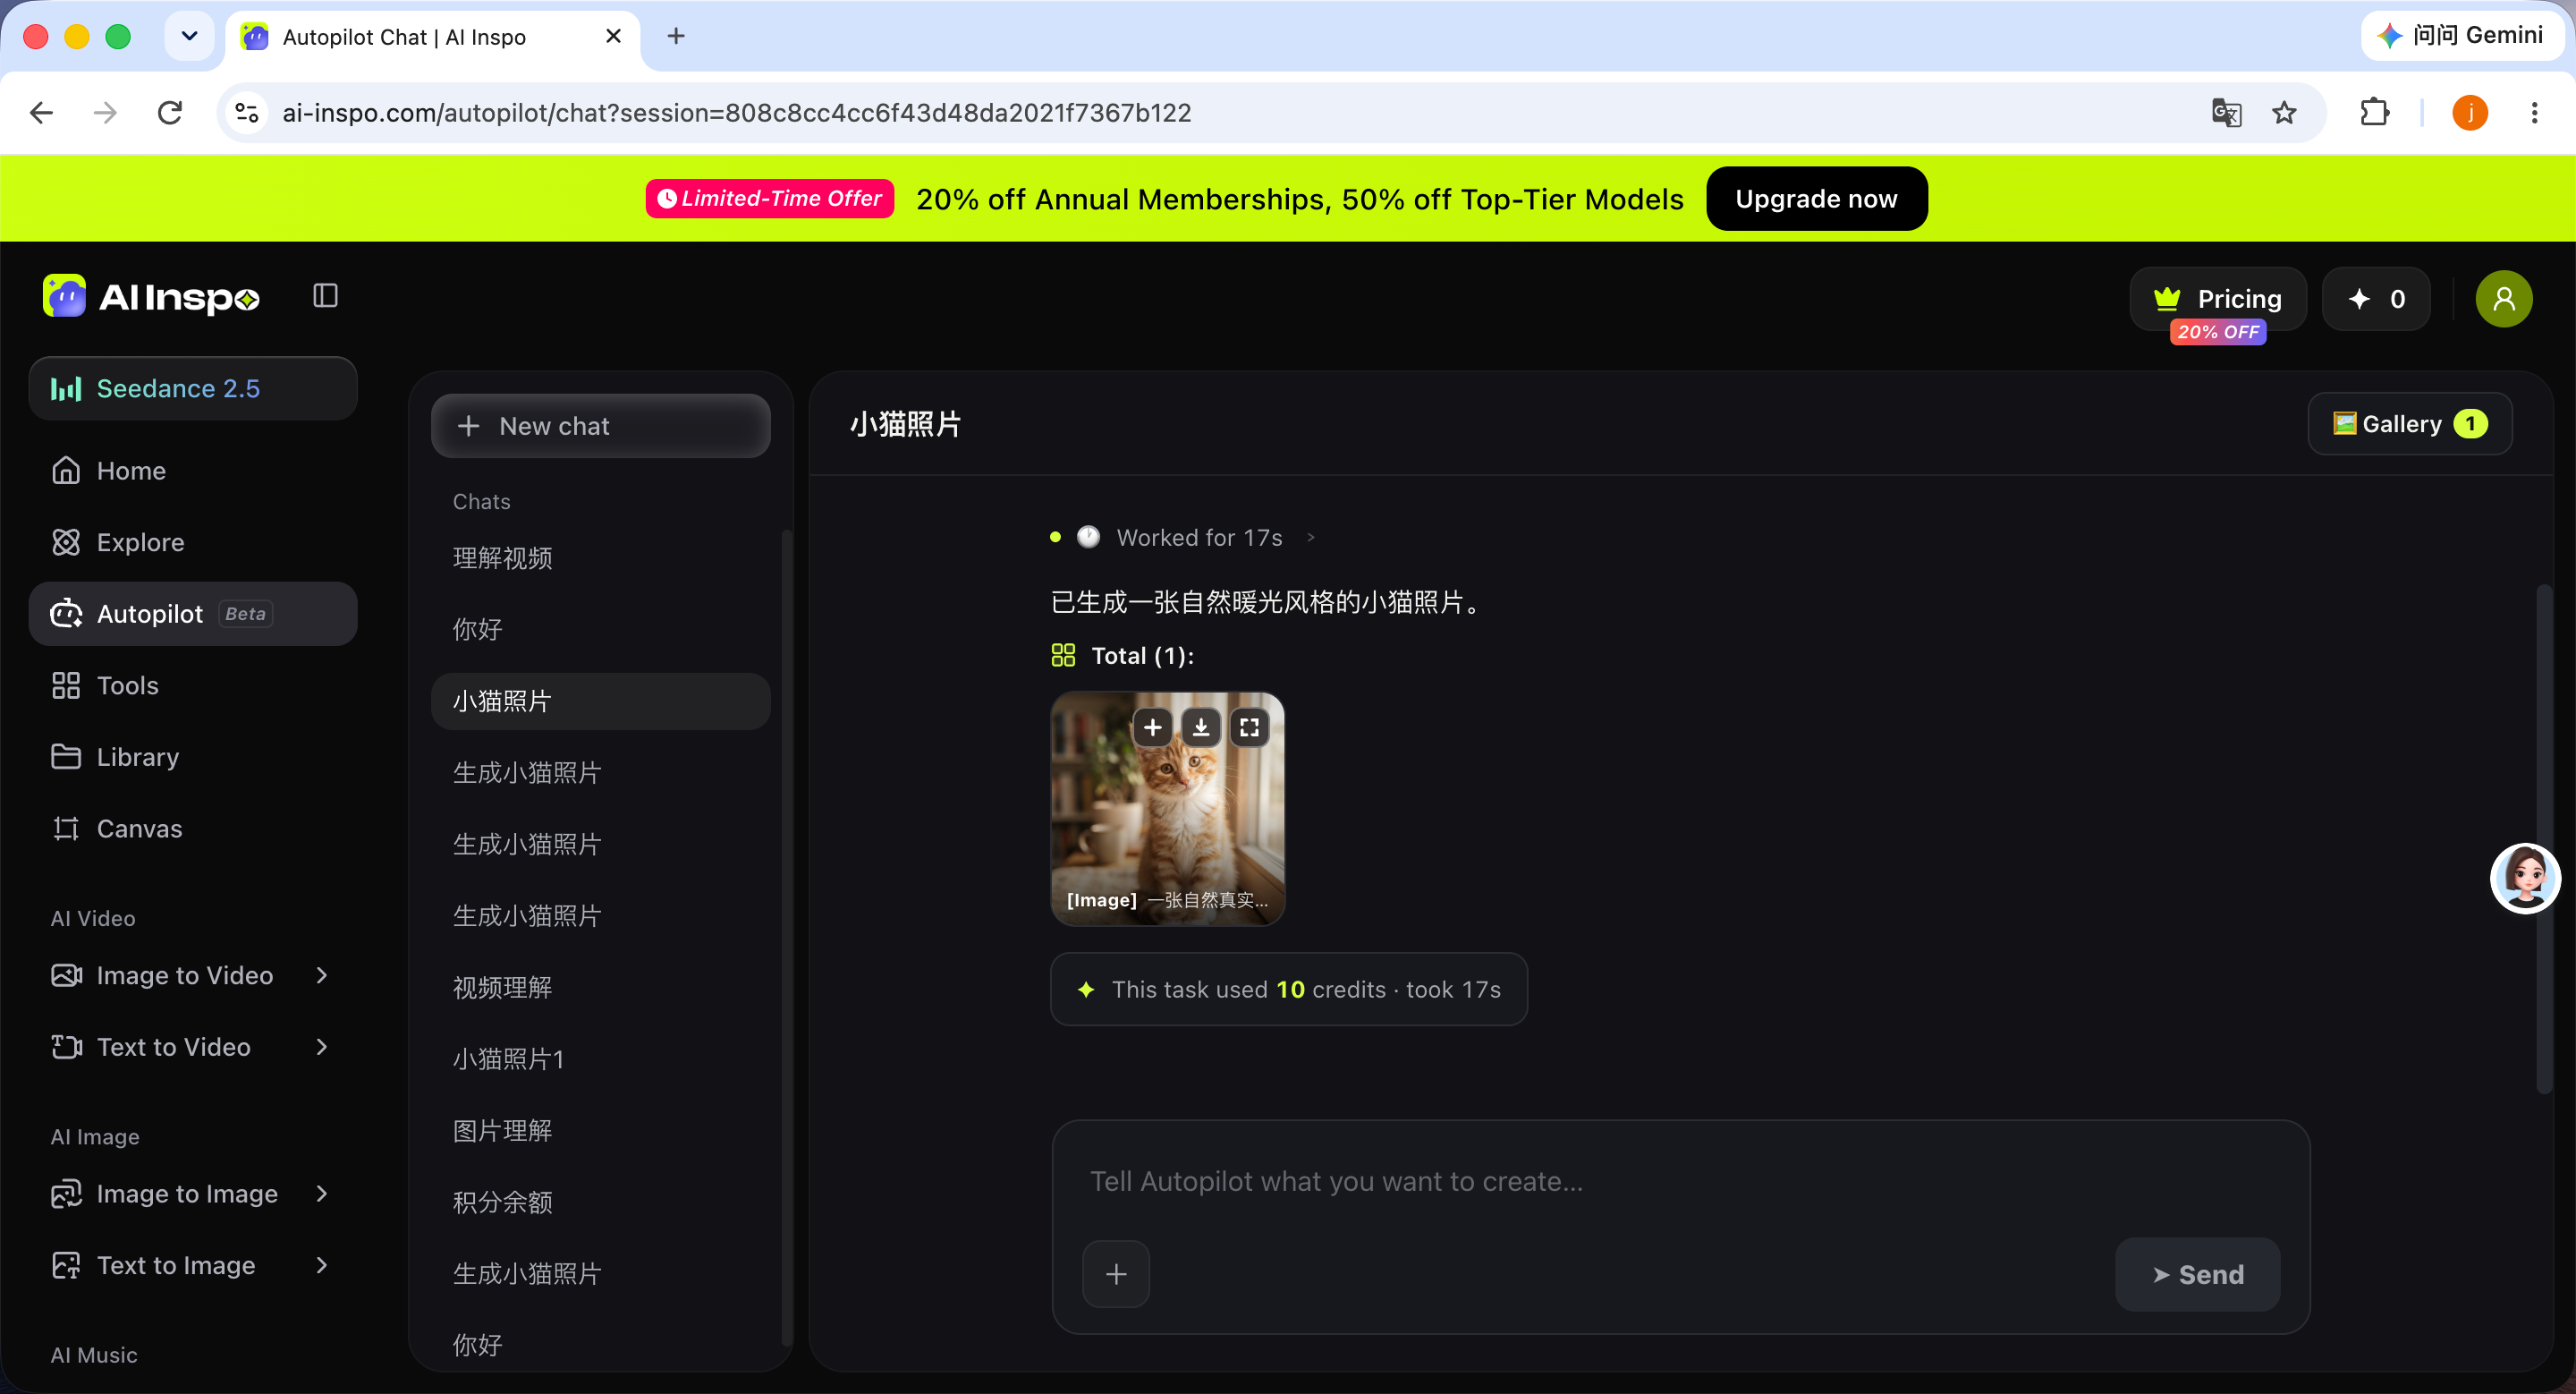The image size is (2576, 1394).
Task: Expand the Image to Video submenu
Action: coord(321,975)
